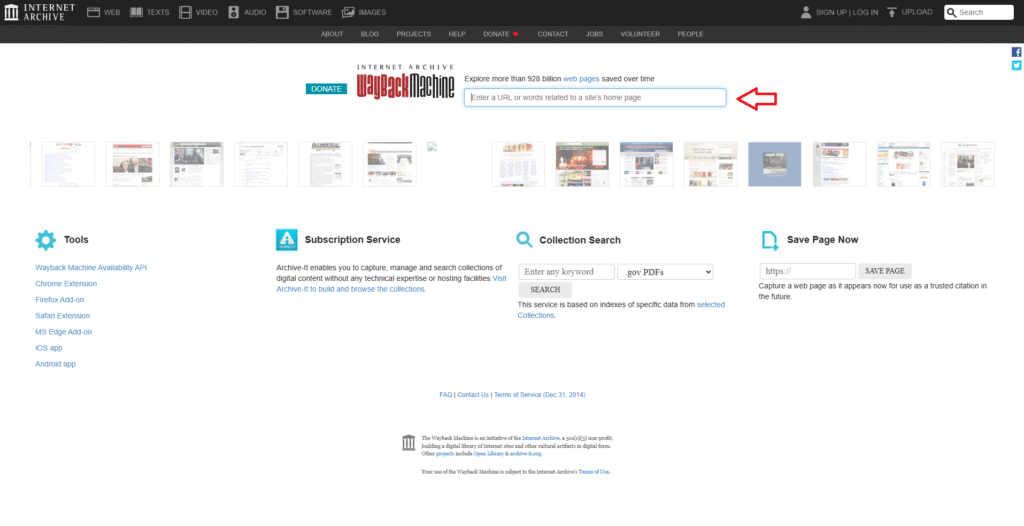The image size is (1024, 526).
Task: Open the Software floppy disk icon
Action: pos(282,12)
